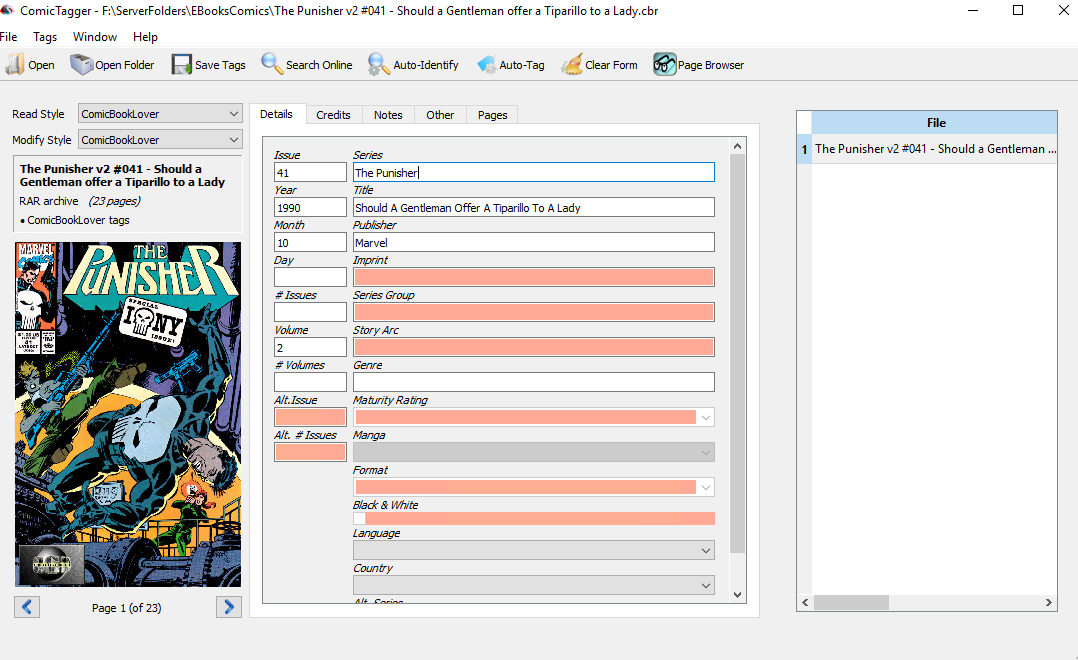Screen dimensions: 1078x660
Task: Select the Pages tab
Action: pyautogui.click(x=491, y=114)
